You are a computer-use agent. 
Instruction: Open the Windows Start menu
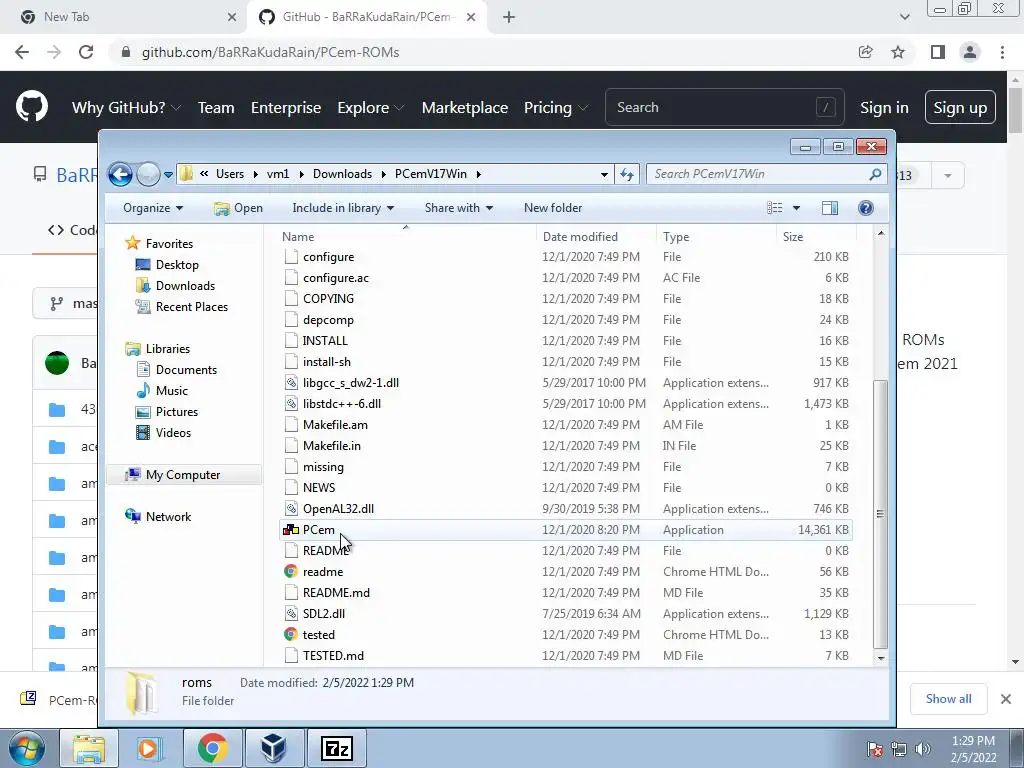coord(26,749)
